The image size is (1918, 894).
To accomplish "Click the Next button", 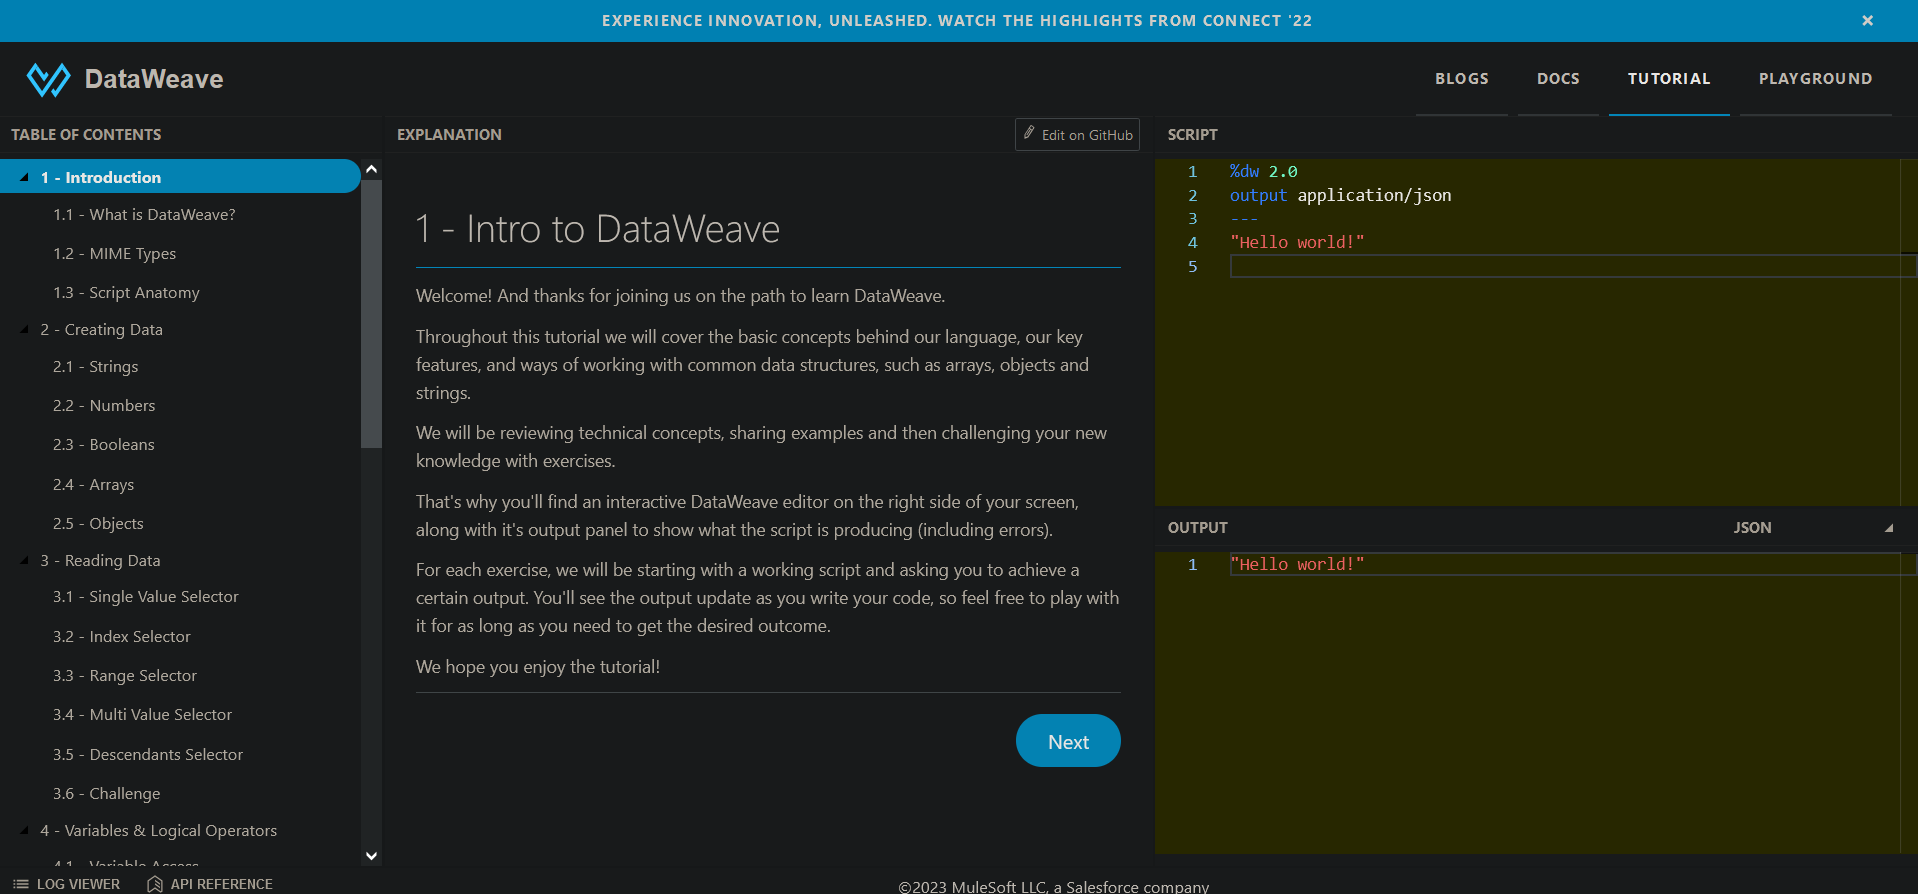I will click(x=1068, y=741).
